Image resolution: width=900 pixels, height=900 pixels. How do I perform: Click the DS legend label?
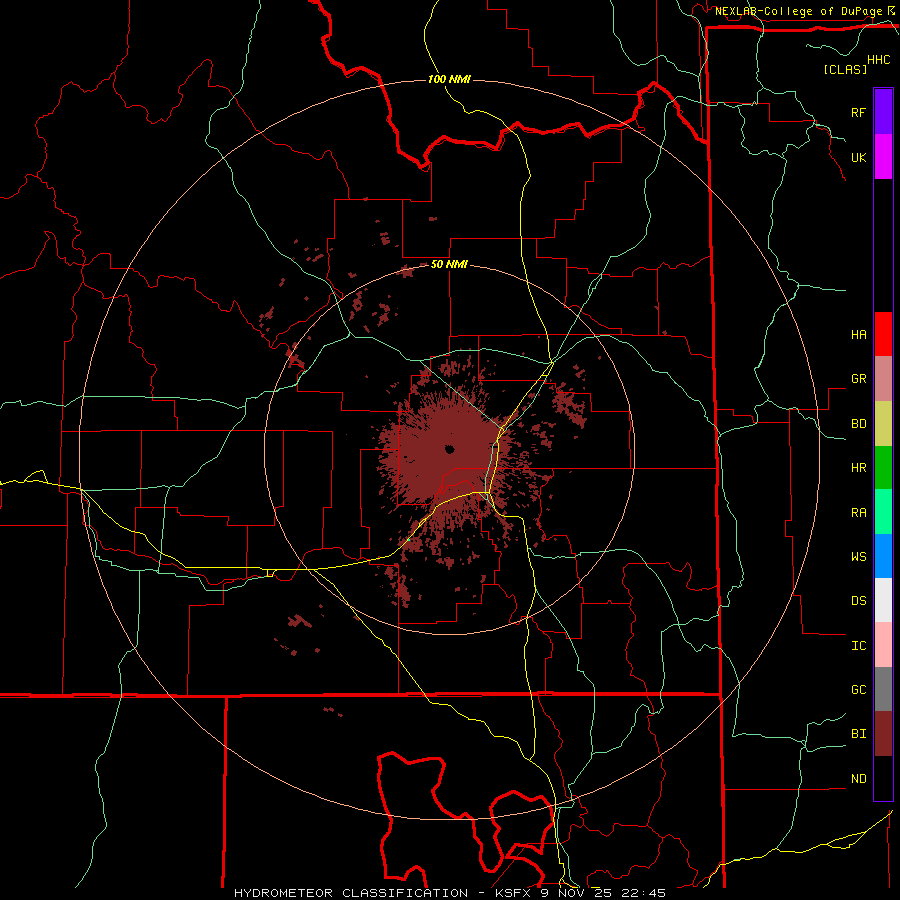click(x=858, y=600)
